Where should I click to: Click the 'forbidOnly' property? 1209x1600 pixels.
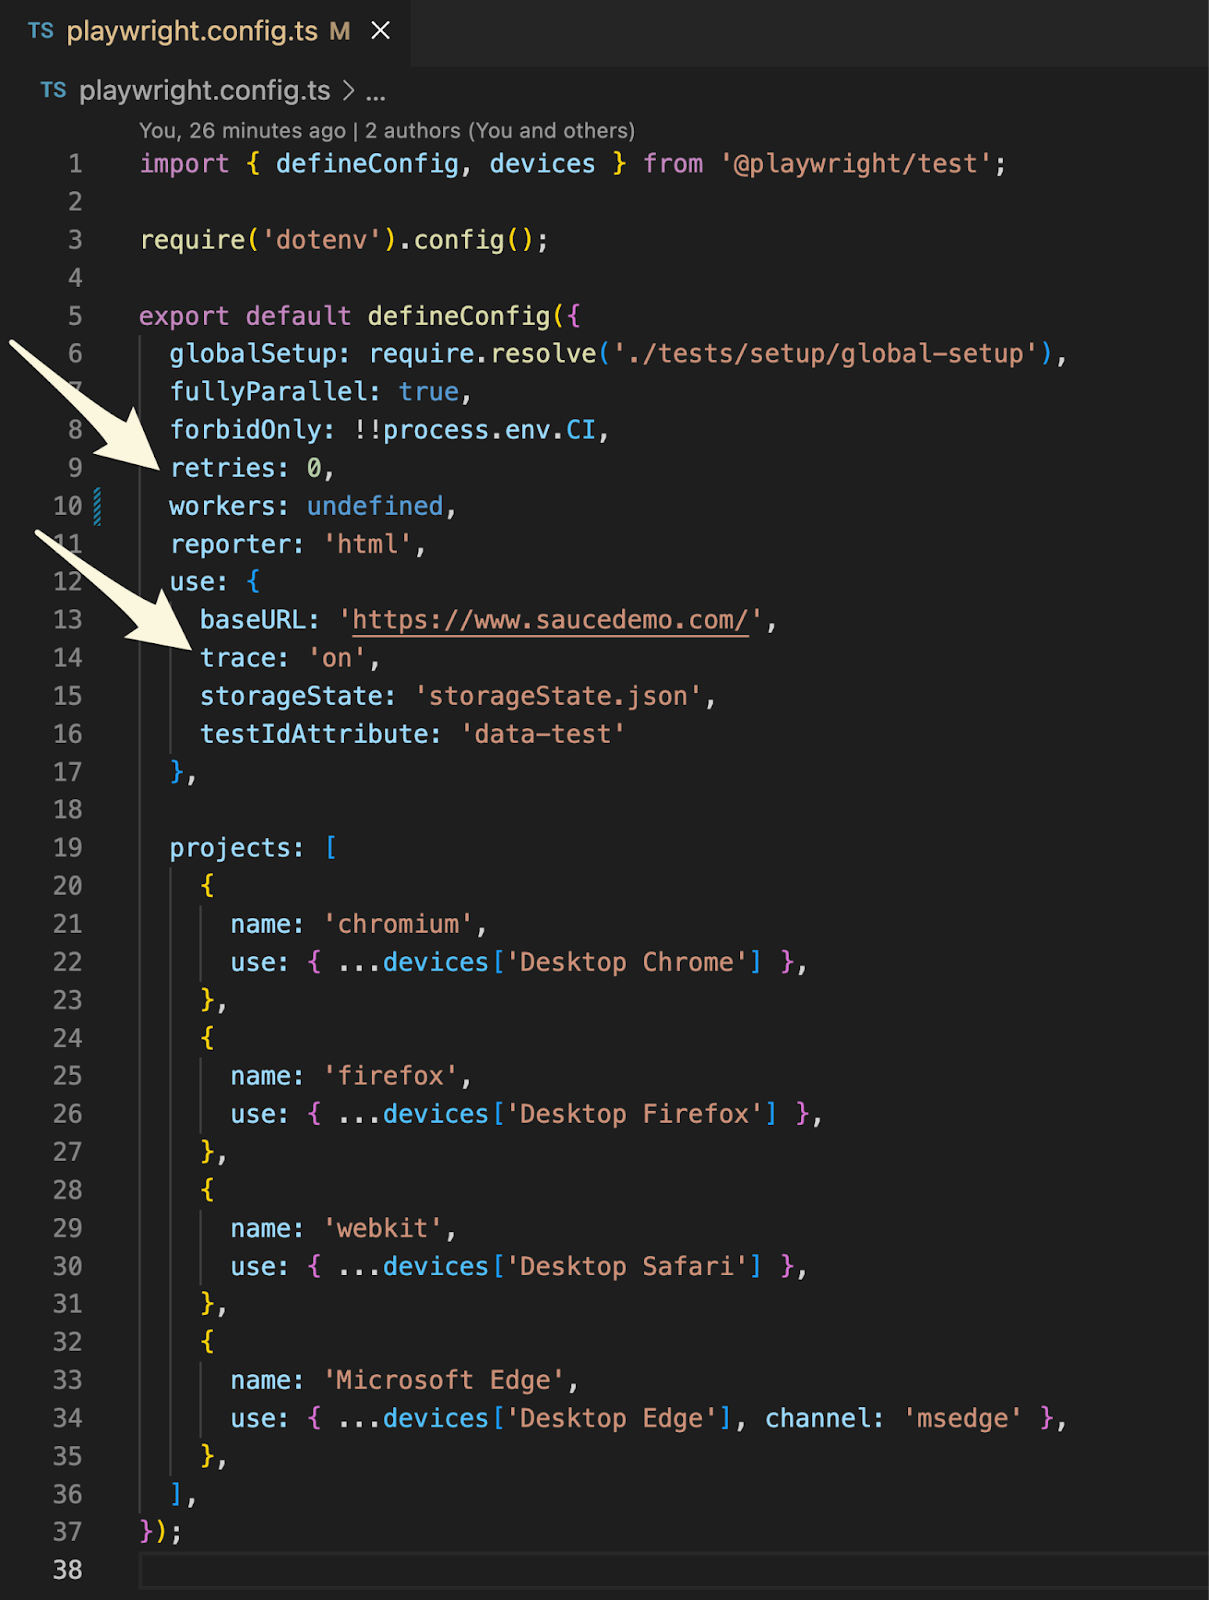tap(245, 430)
